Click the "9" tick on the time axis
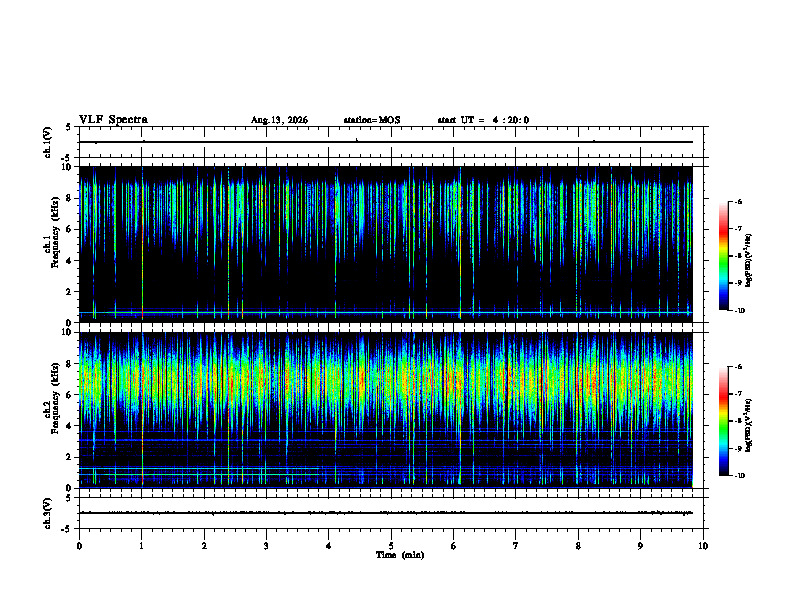Image resolution: width=792 pixels, height=612 pixels. [640, 546]
